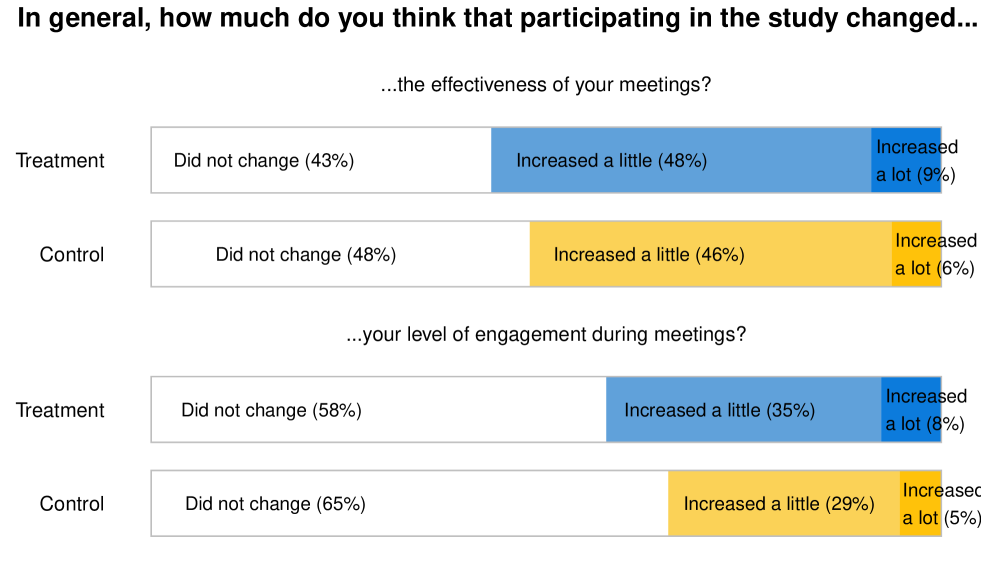Click the orange 'Increased a lot (6%)' segment
996x579 pixels.
[x=916, y=255]
